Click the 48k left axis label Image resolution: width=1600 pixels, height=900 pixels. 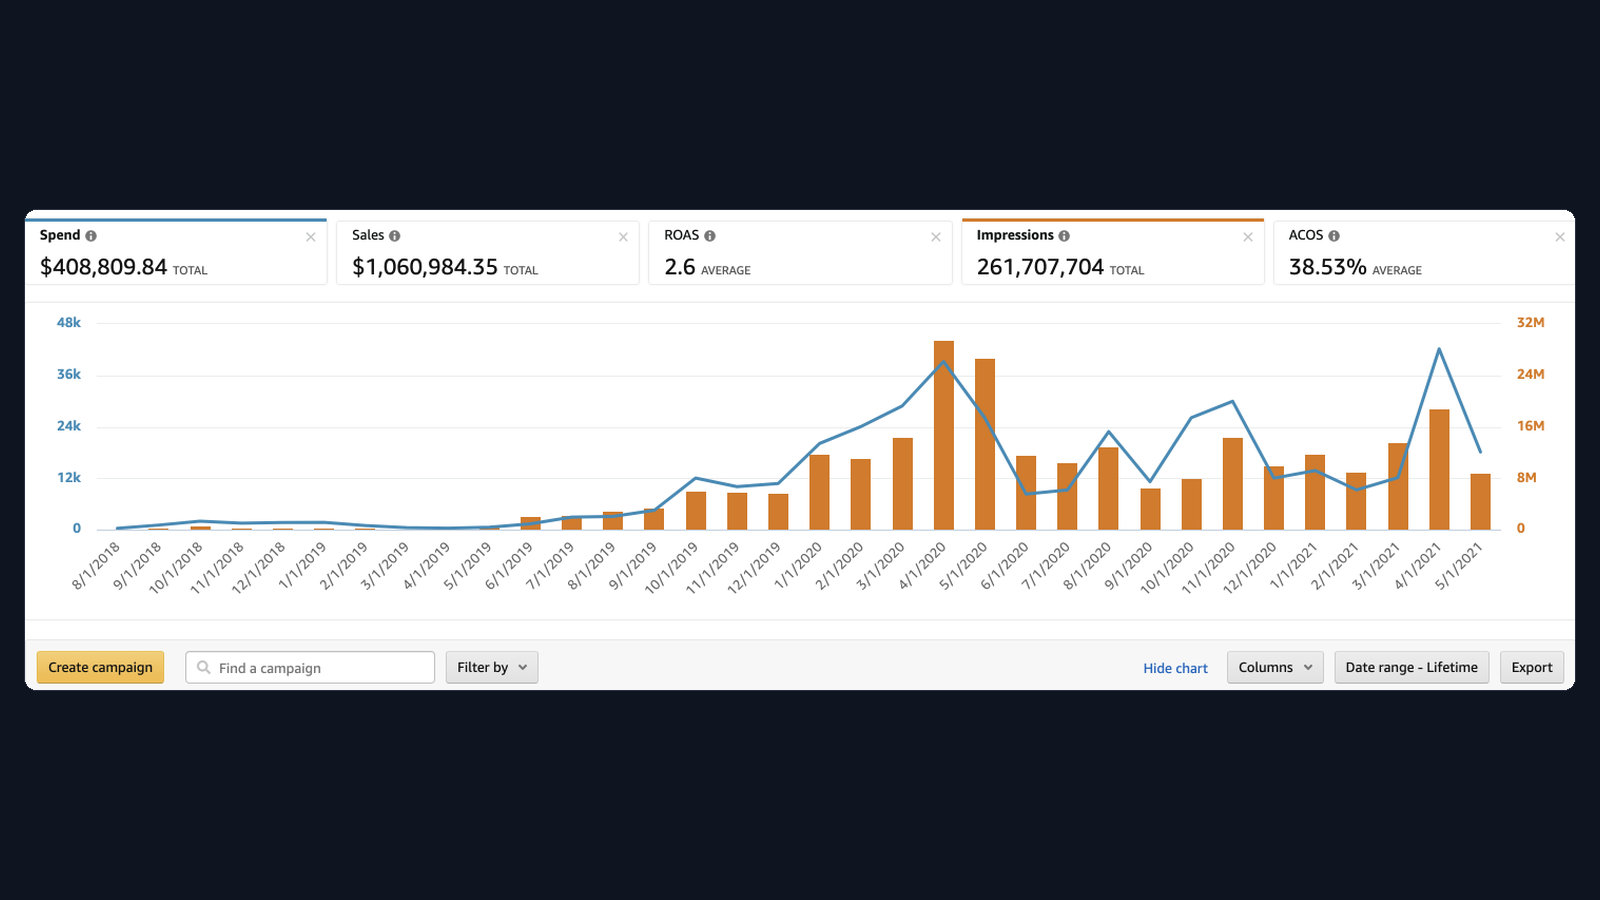click(69, 322)
